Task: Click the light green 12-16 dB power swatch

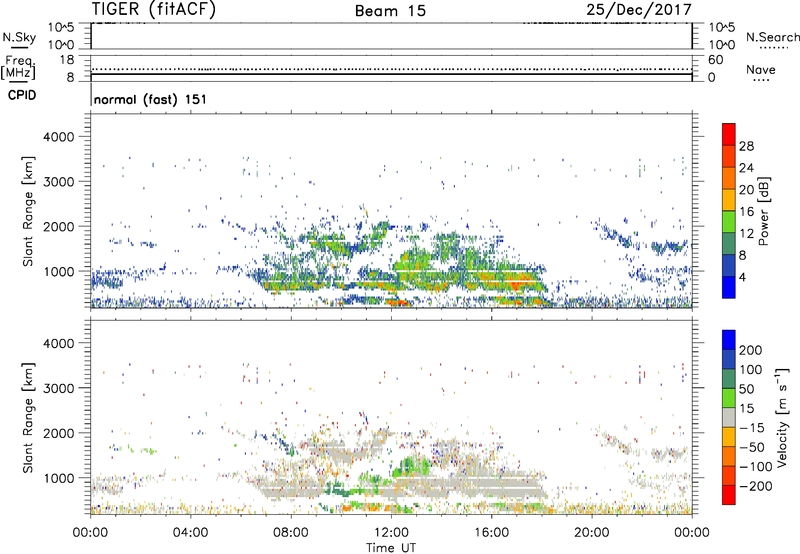Action: (x=729, y=221)
